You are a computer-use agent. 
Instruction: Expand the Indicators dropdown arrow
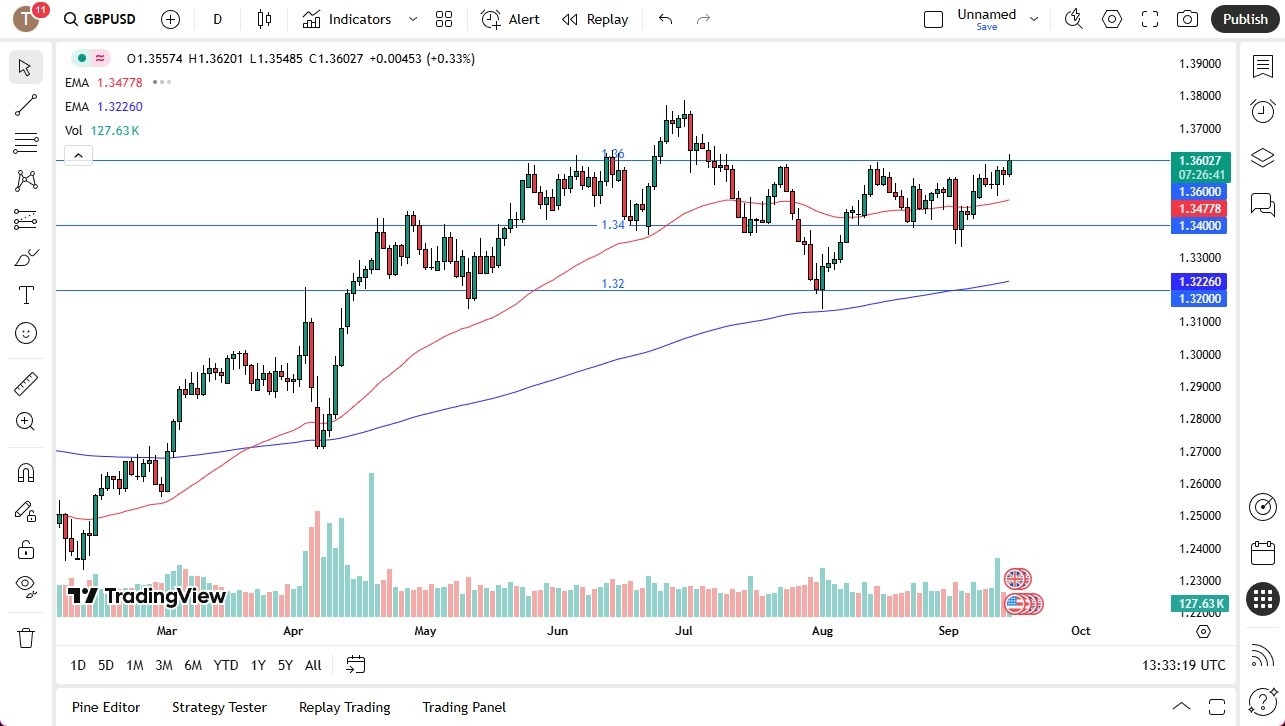[411, 19]
